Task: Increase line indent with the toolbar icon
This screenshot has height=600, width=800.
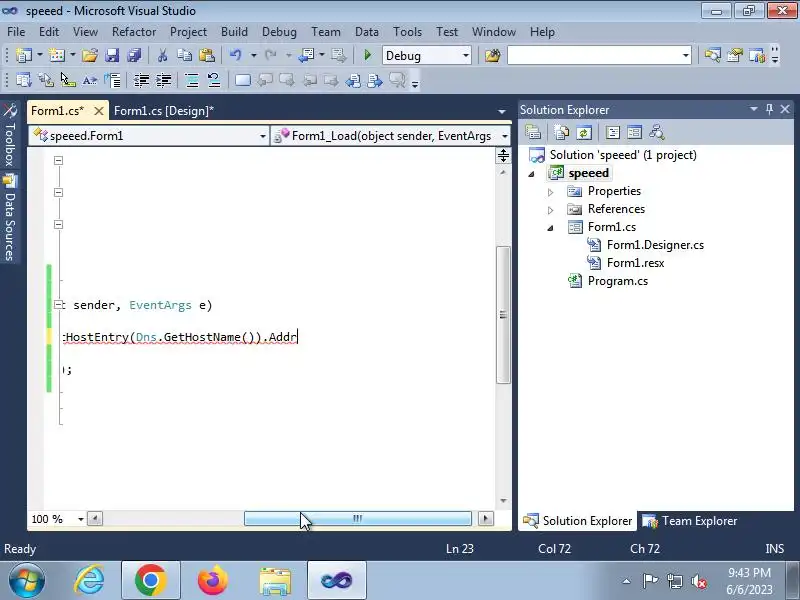Action: [164, 80]
